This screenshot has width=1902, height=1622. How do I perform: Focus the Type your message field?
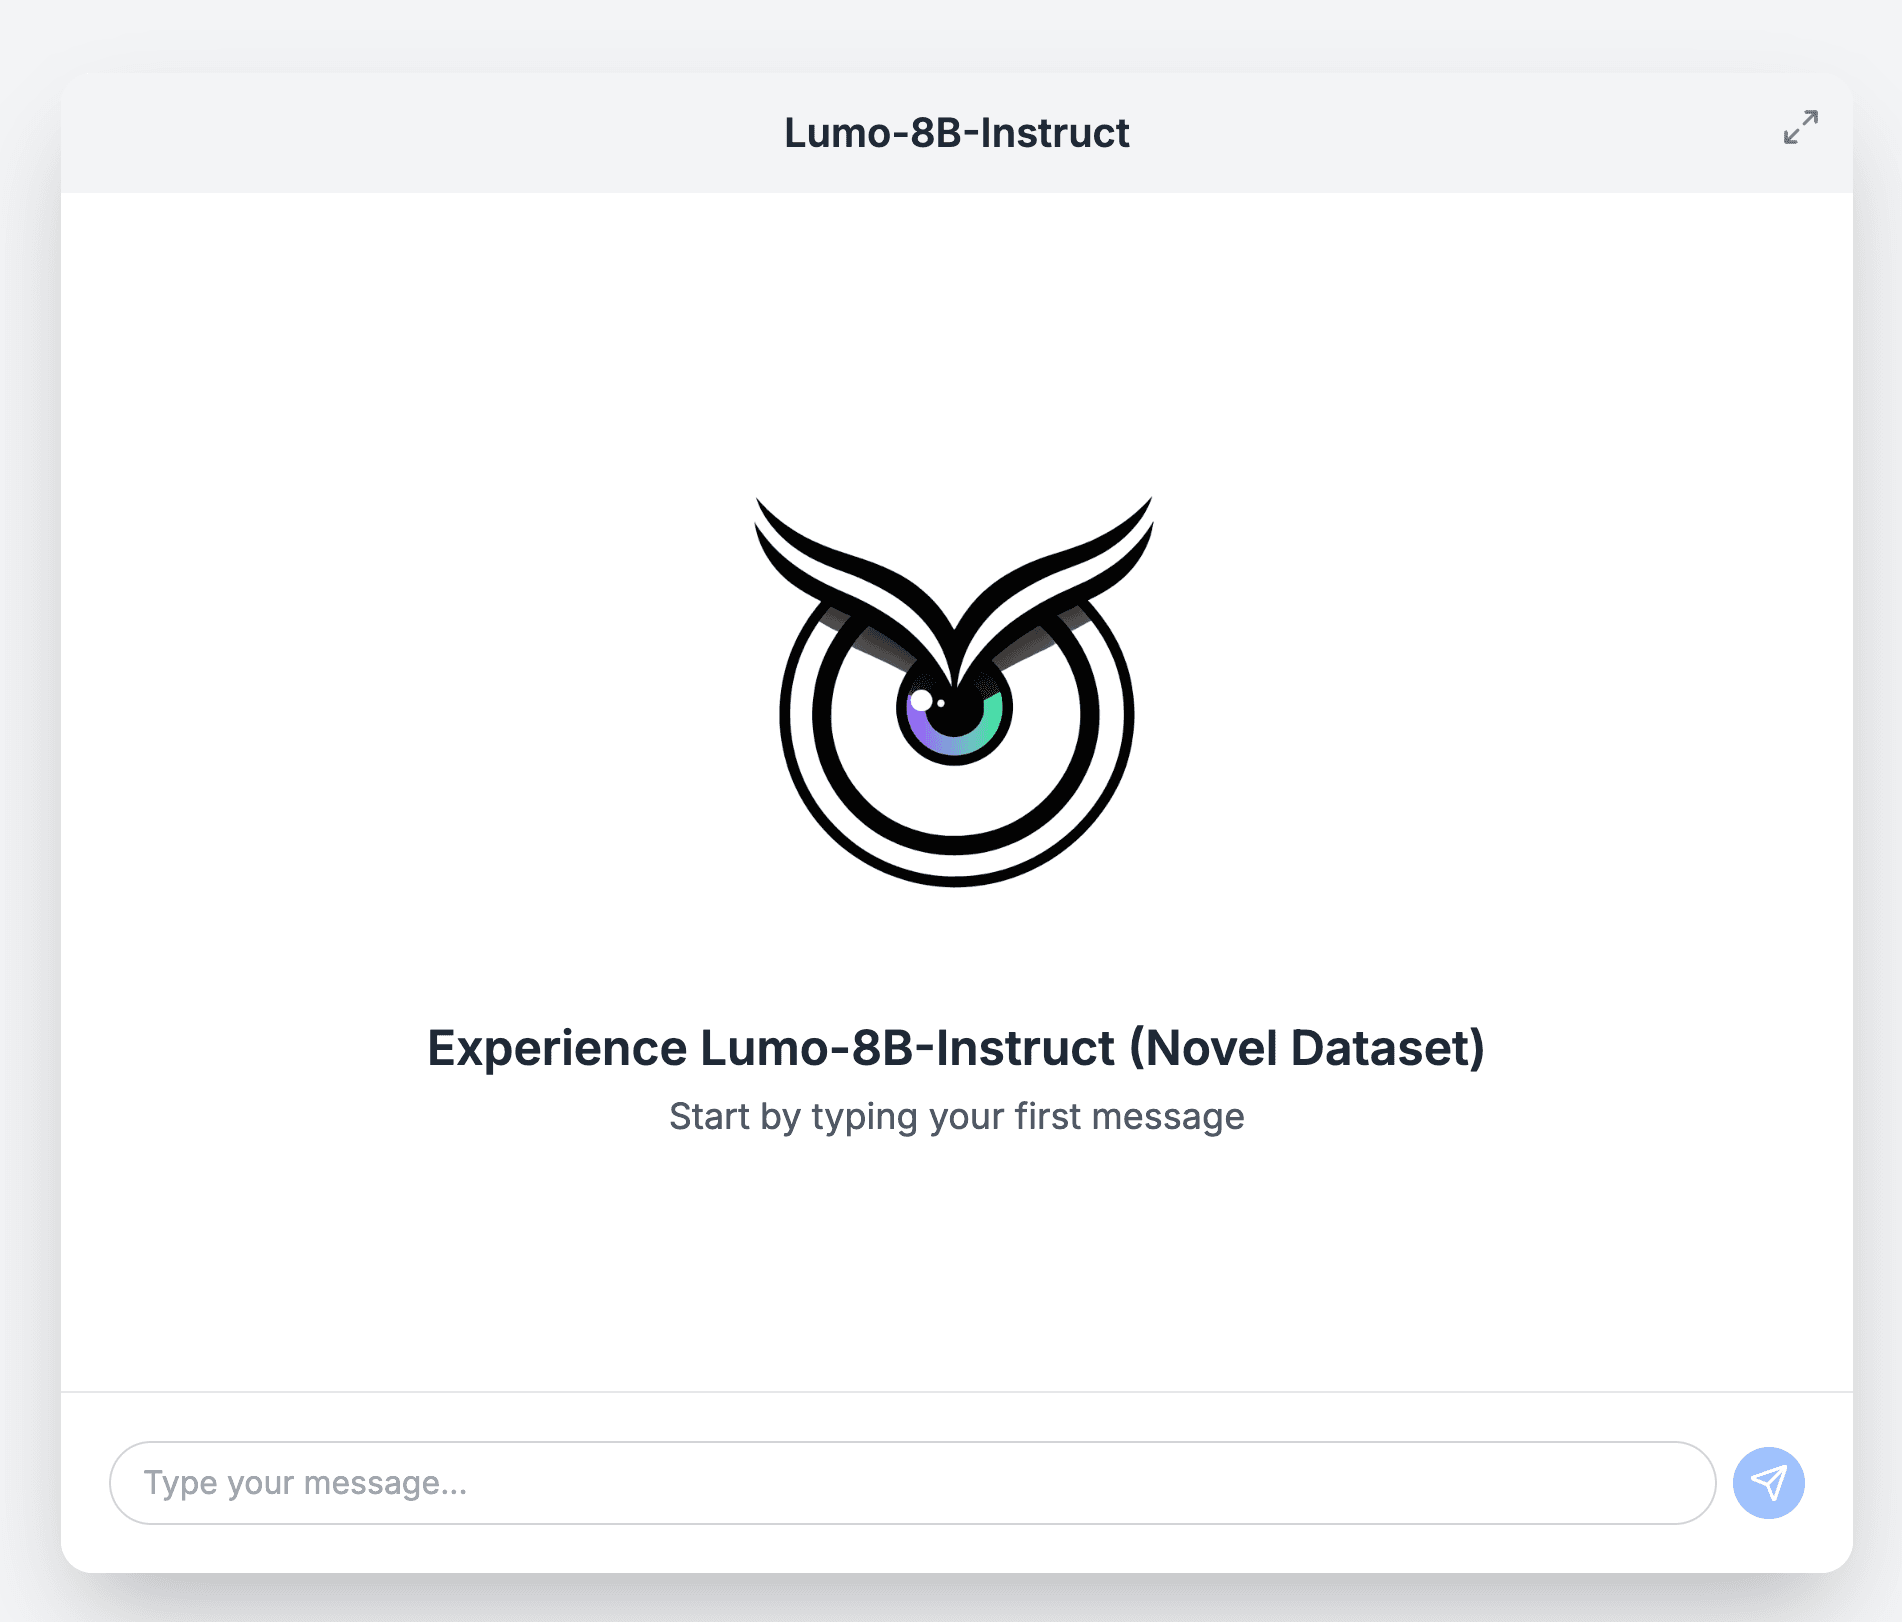(912, 1482)
